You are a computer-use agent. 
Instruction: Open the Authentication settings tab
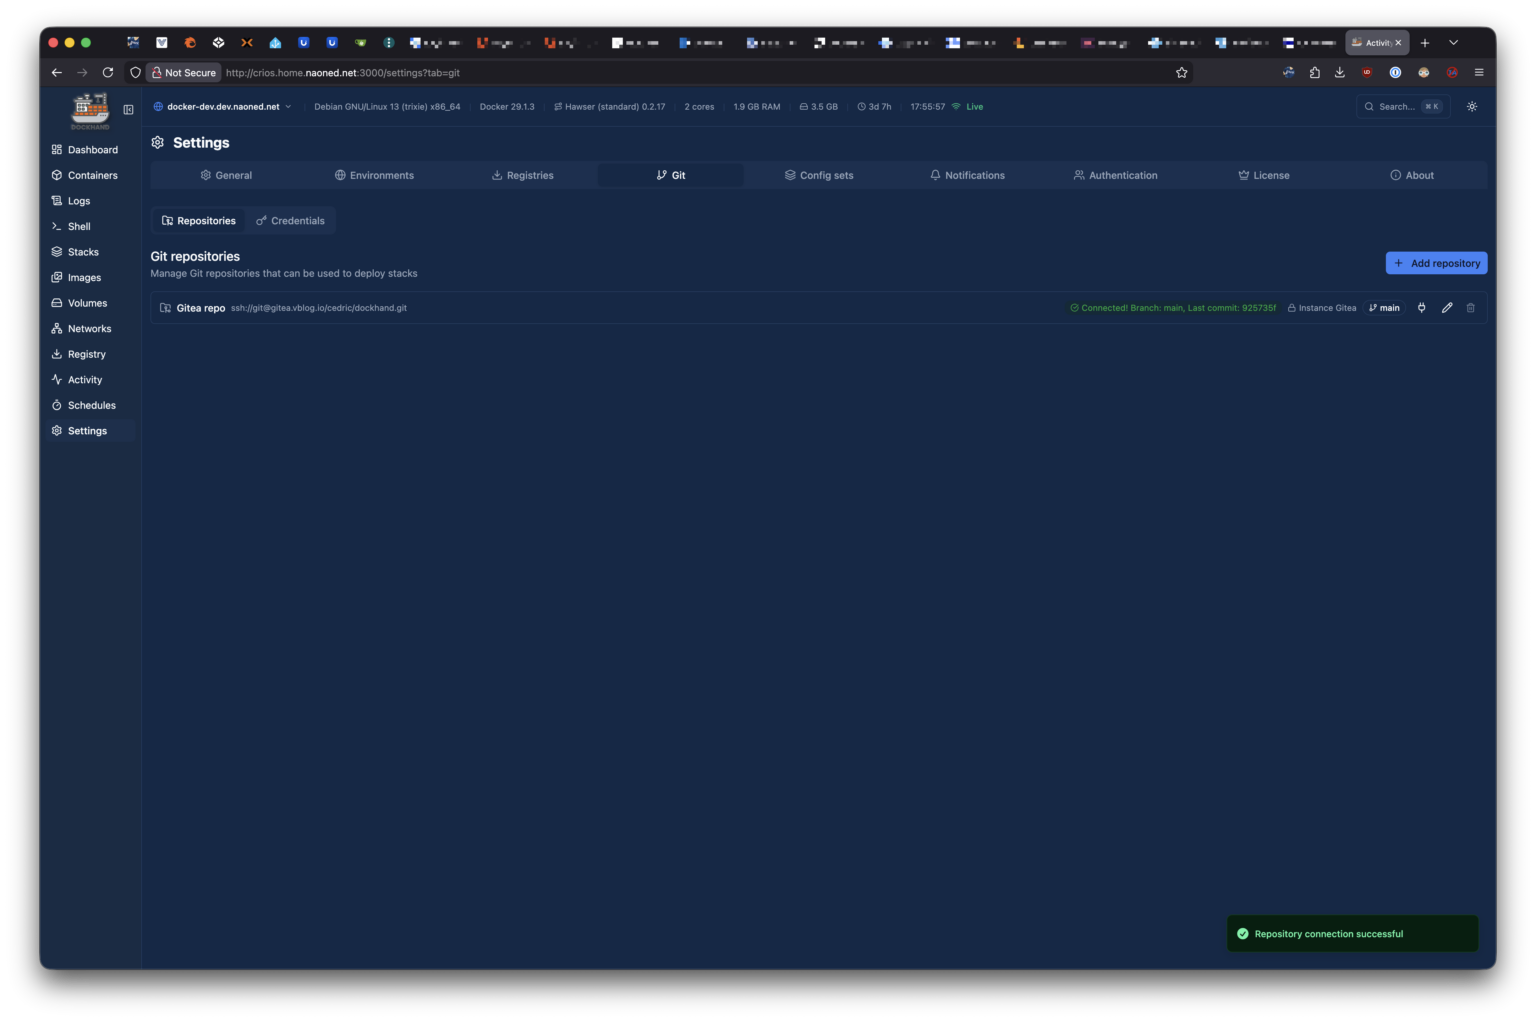point(1115,176)
